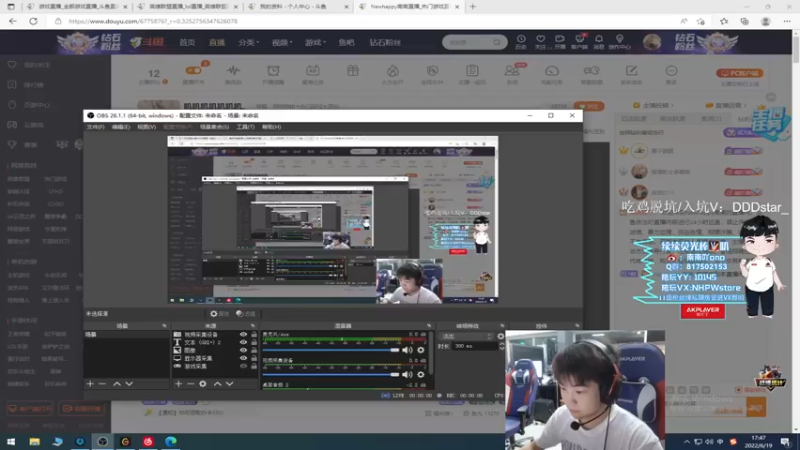This screenshot has width=800, height=450.
Task: Toggle lock on the video capture device source
Action: click(x=254, y=335)
